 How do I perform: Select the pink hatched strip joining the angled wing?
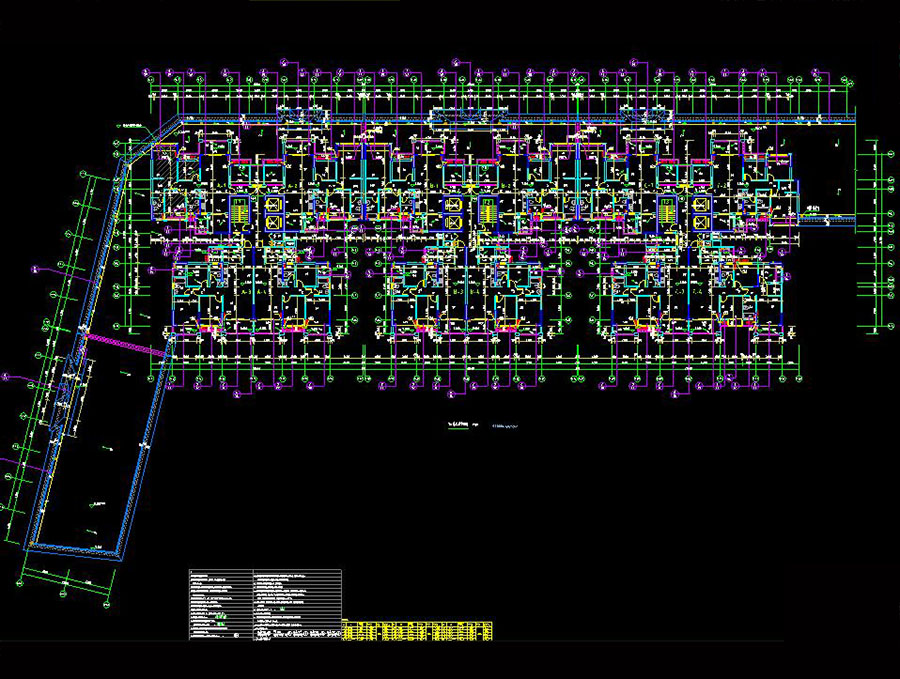(126, 343)
